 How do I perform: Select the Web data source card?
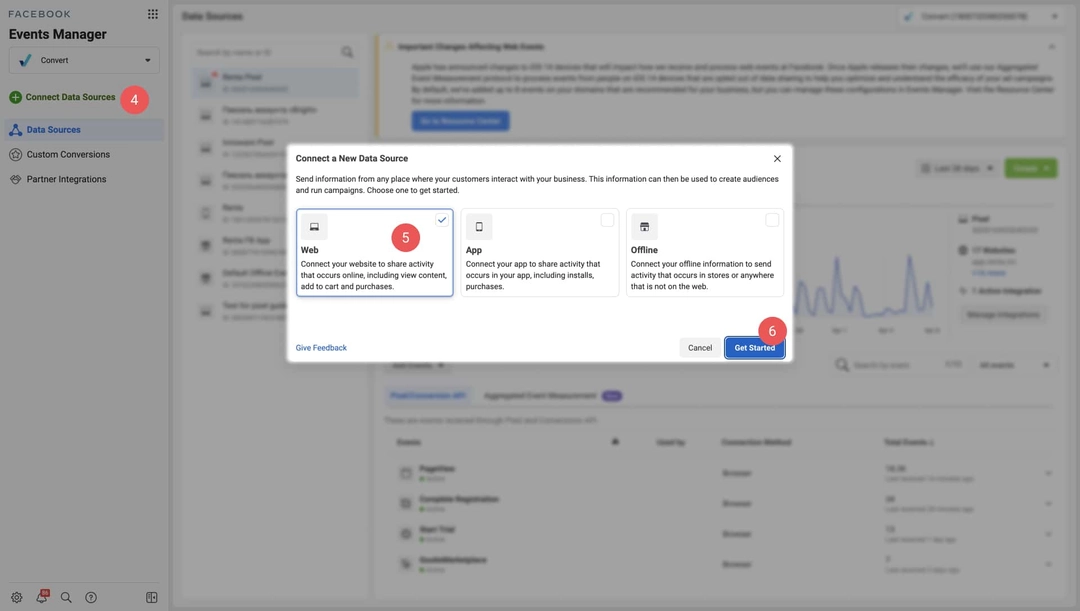tap(375, 253)
